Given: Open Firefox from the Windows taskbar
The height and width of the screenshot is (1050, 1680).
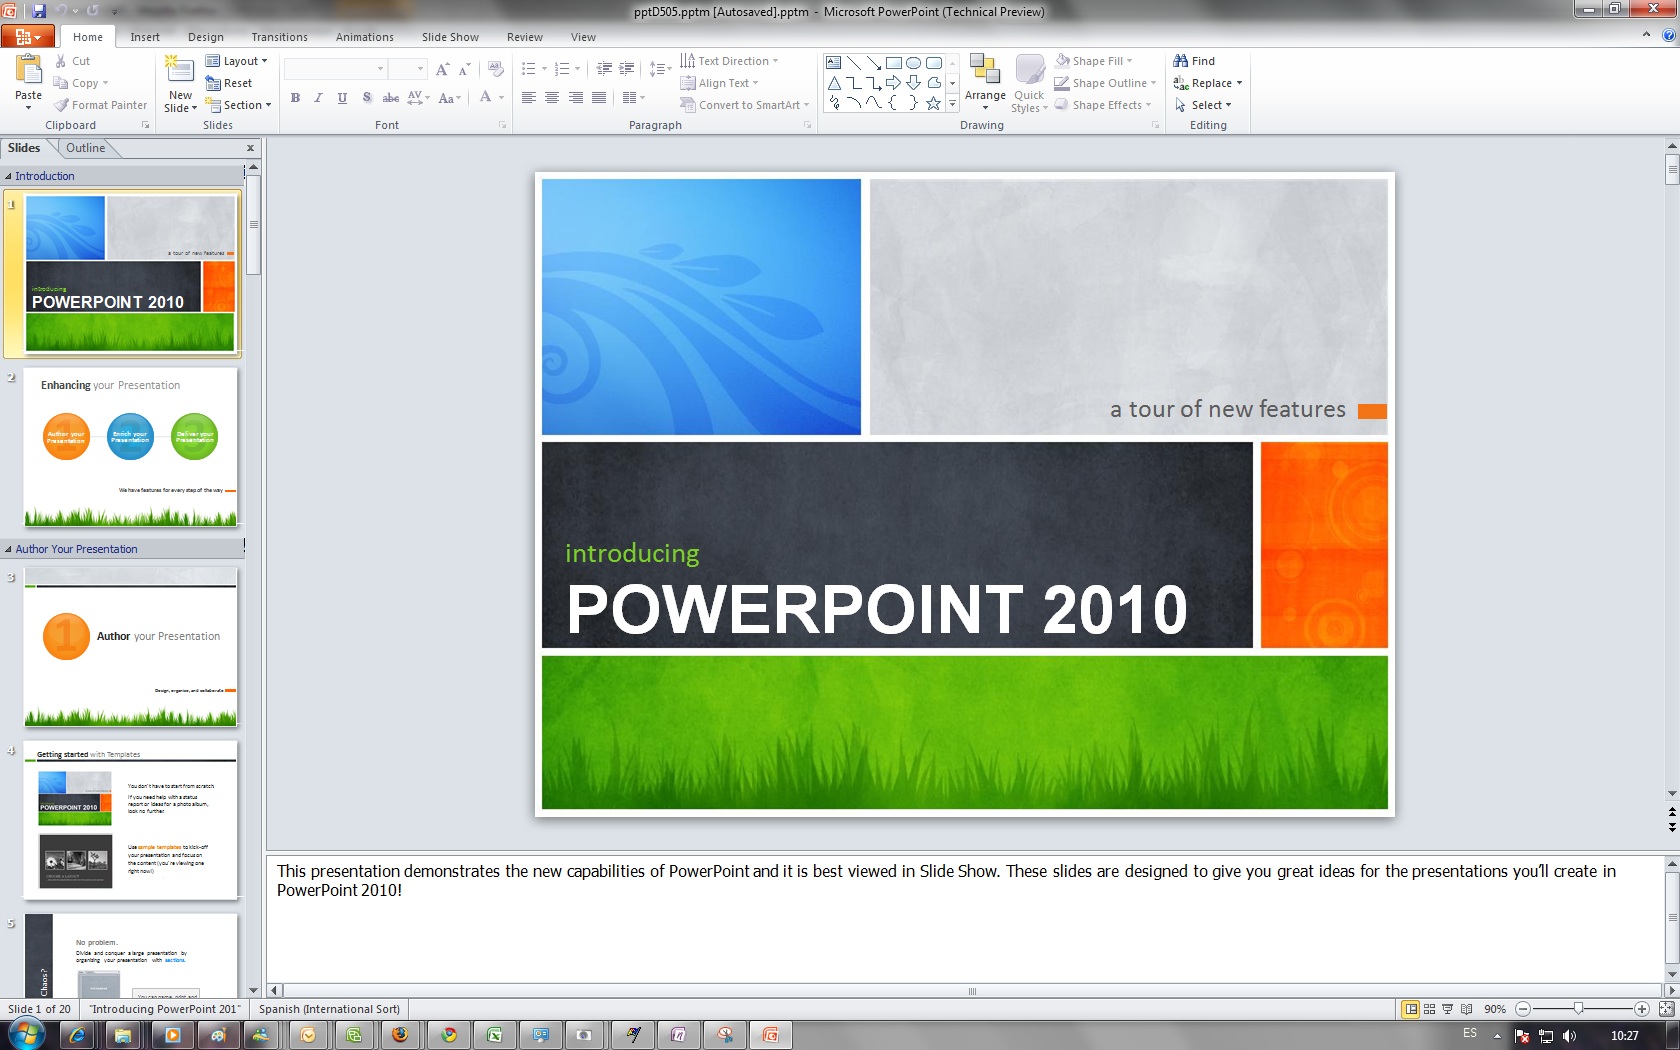Looking at the screenshot, I should (x=400, y=1035).
